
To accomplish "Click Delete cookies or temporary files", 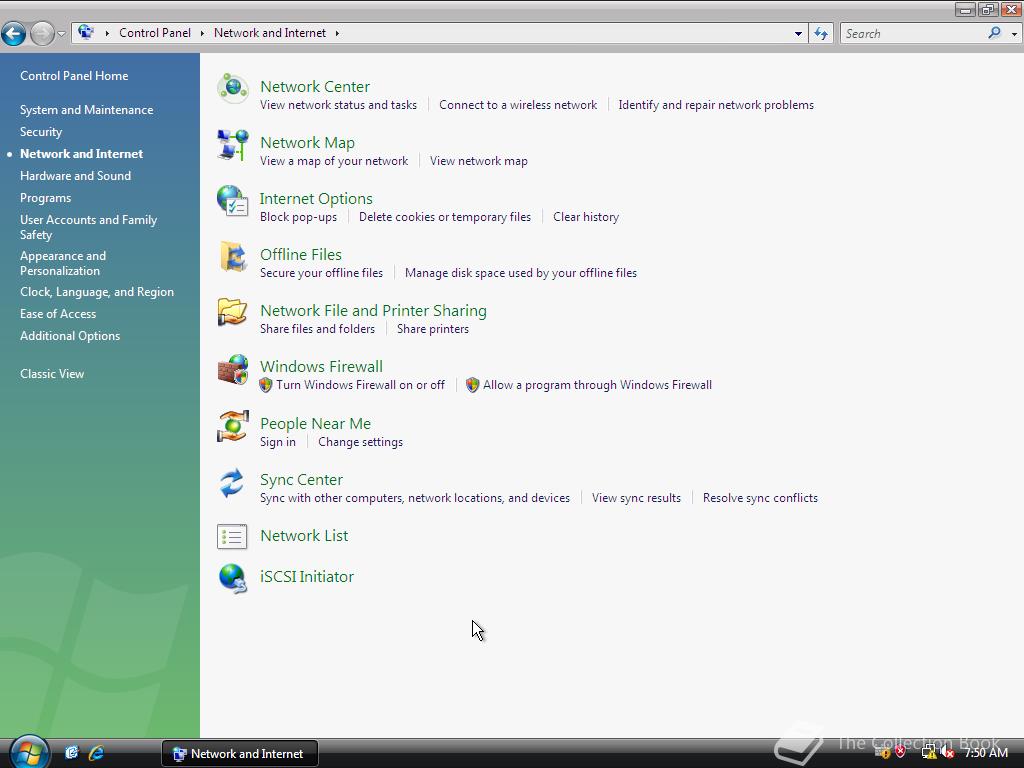I will click(x=445, y=217).
